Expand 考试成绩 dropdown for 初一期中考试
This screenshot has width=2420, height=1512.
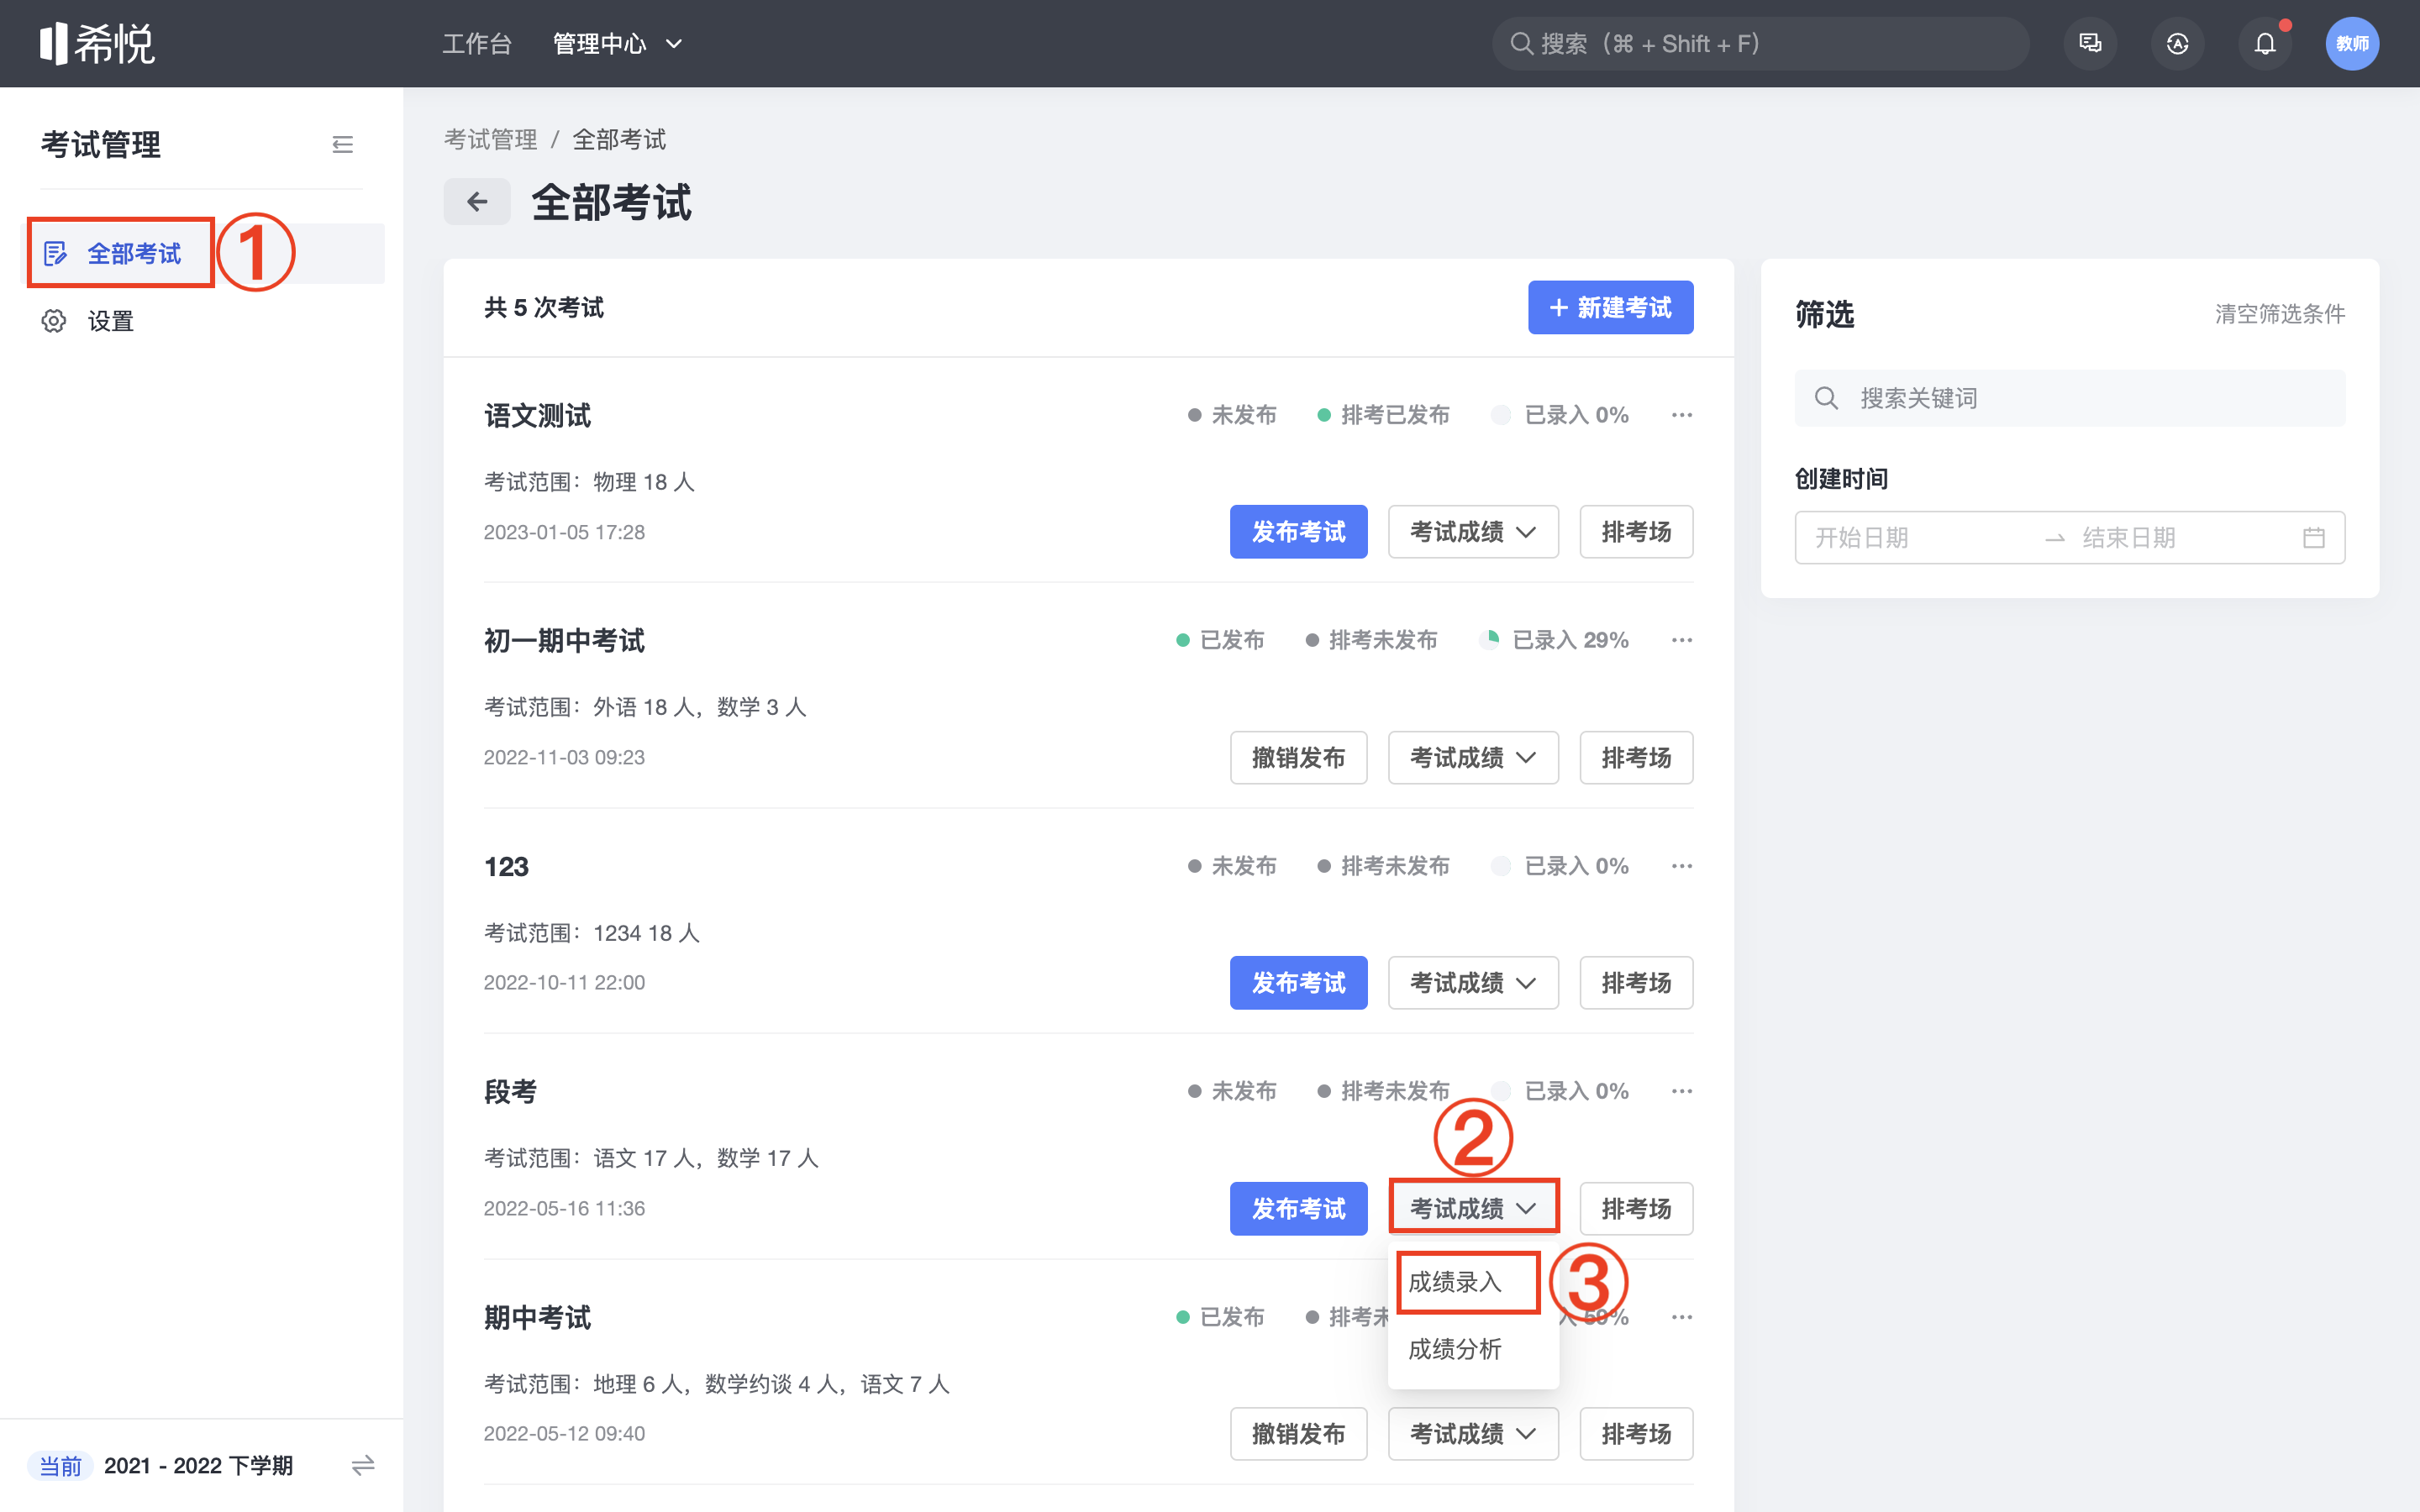(x=1473, y=757)
